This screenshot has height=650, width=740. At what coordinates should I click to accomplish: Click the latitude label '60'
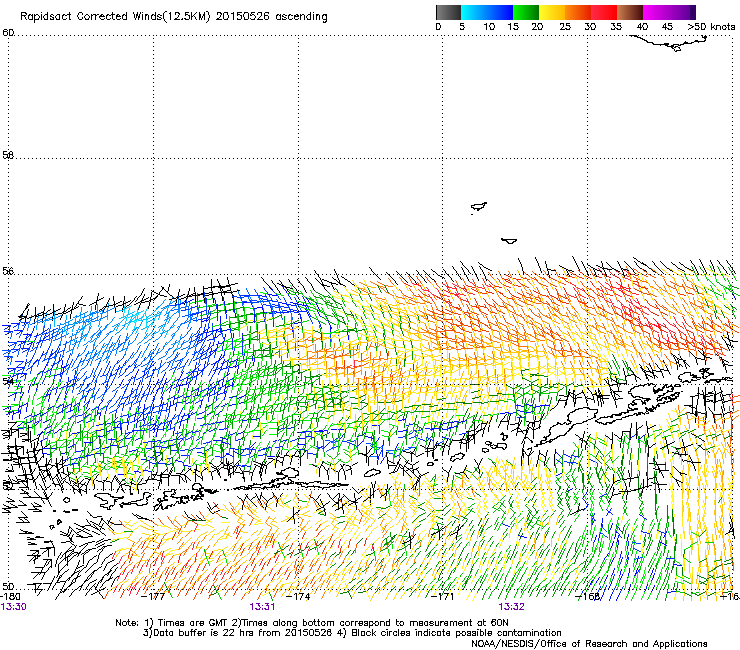[x=8, y=33]
